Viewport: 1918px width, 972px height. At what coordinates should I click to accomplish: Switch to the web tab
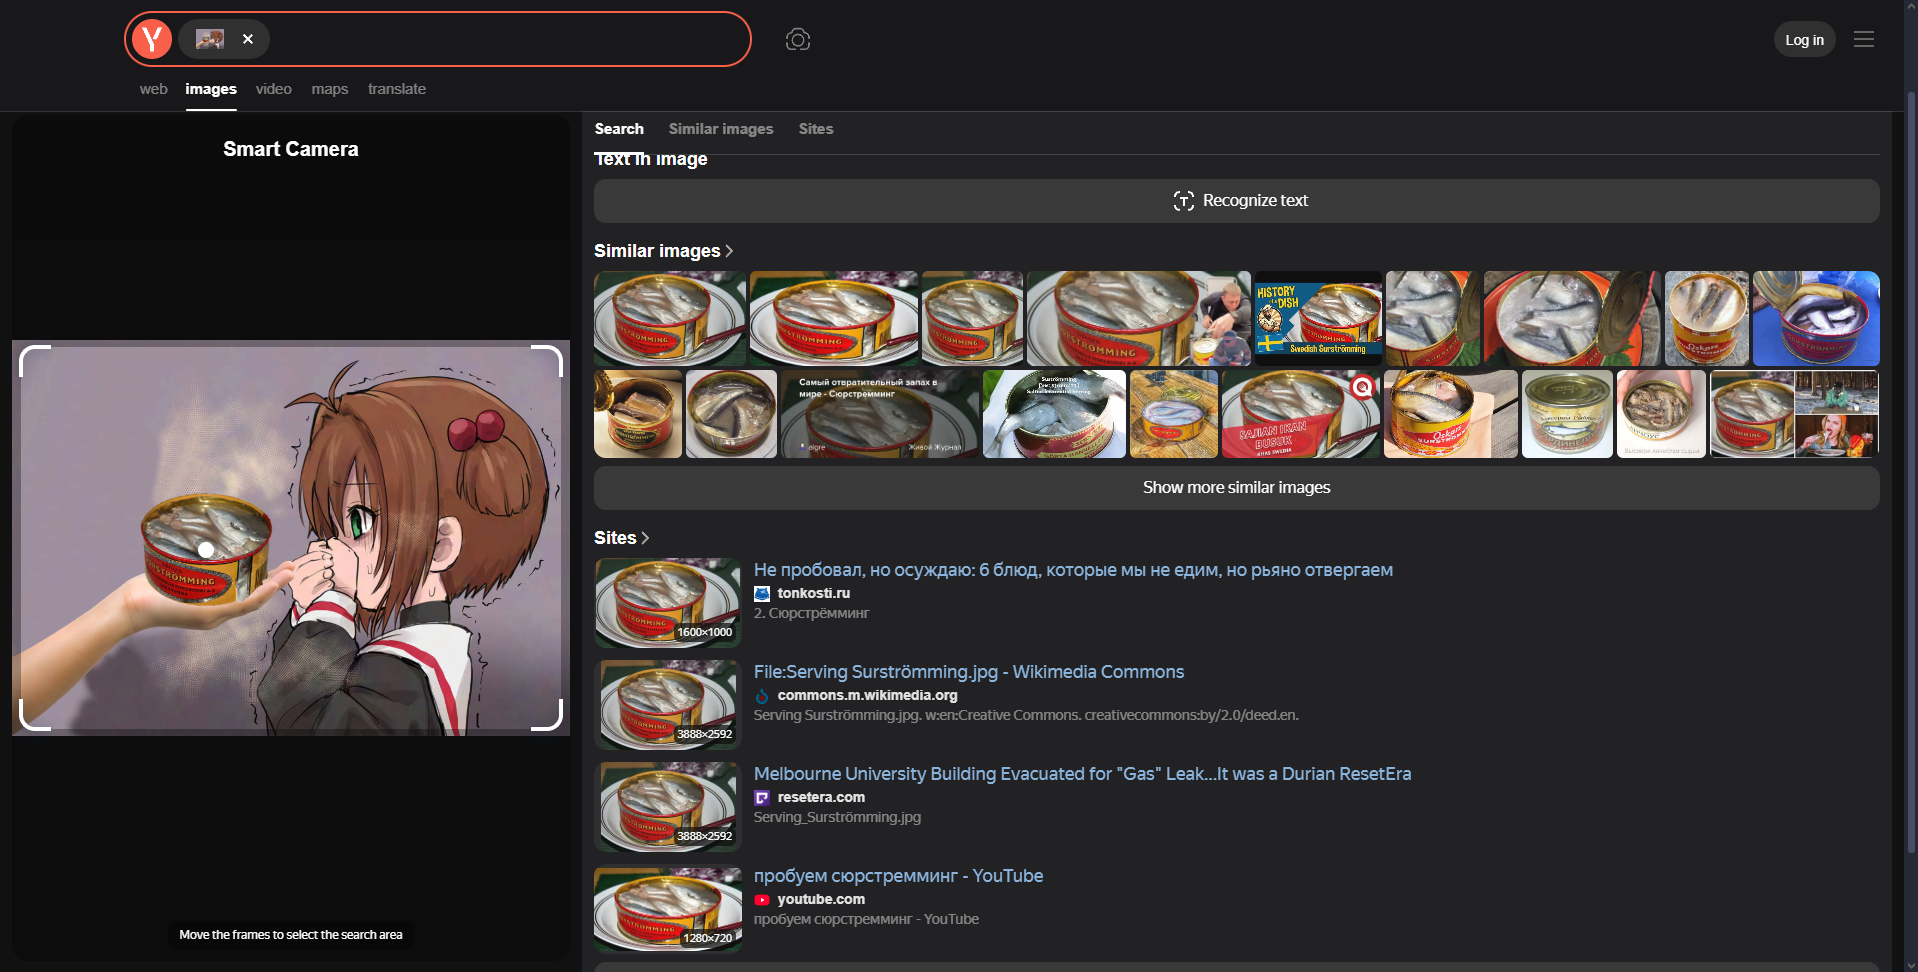(x=153, y=89)
